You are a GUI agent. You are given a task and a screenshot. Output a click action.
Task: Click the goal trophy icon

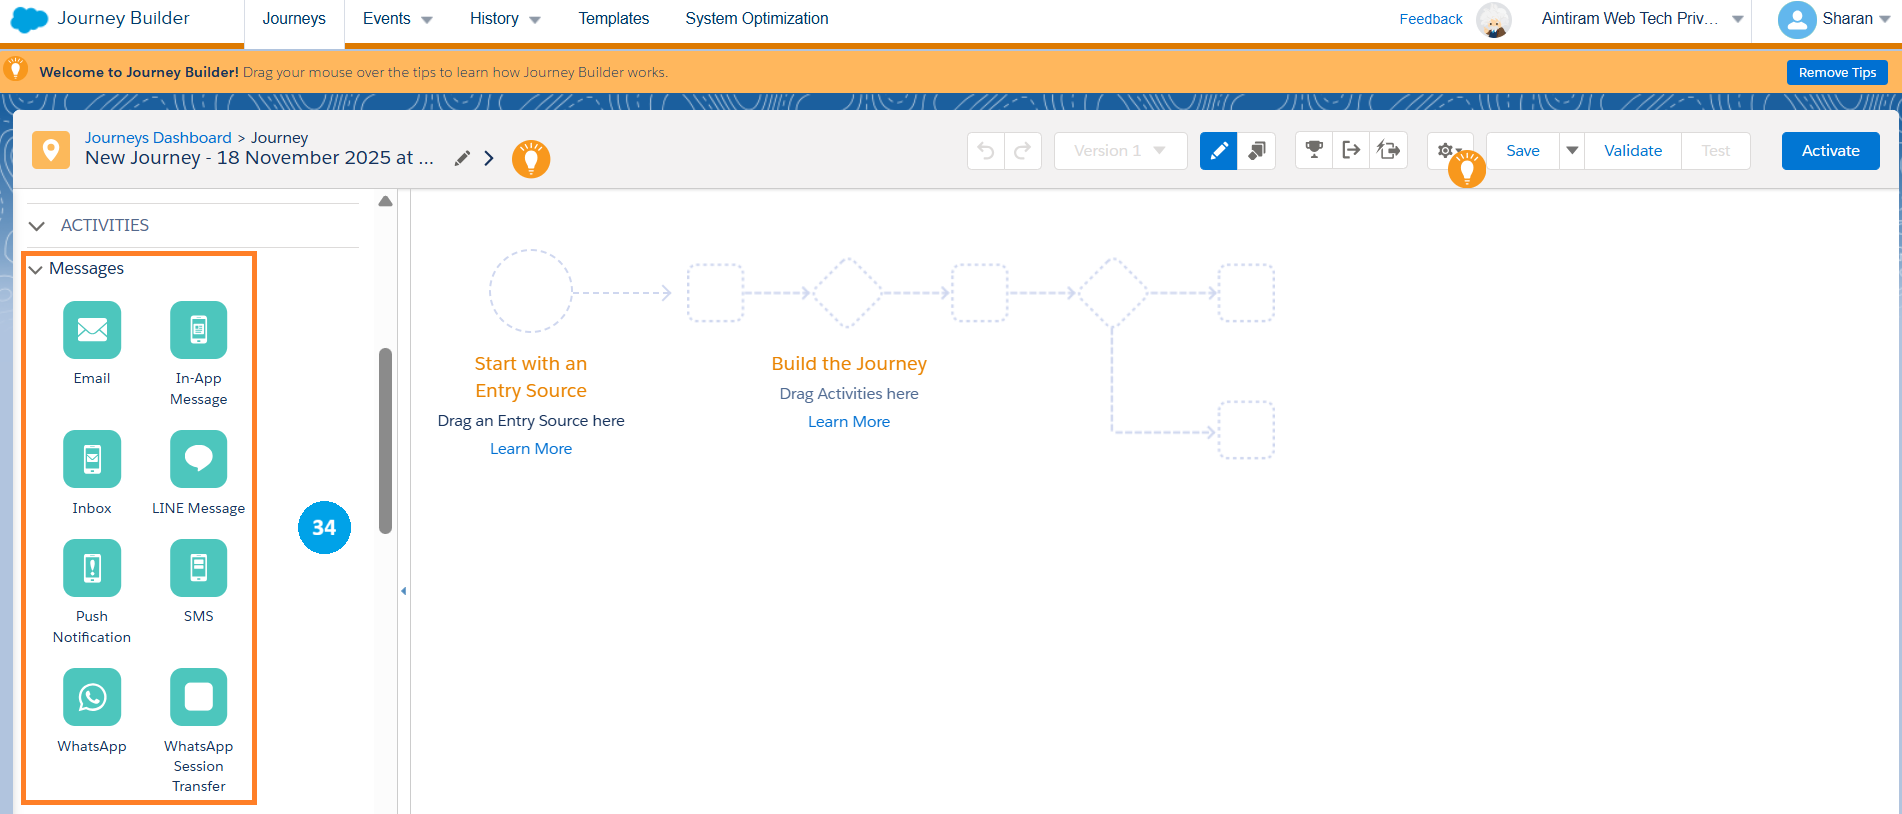click(1314, 151)
